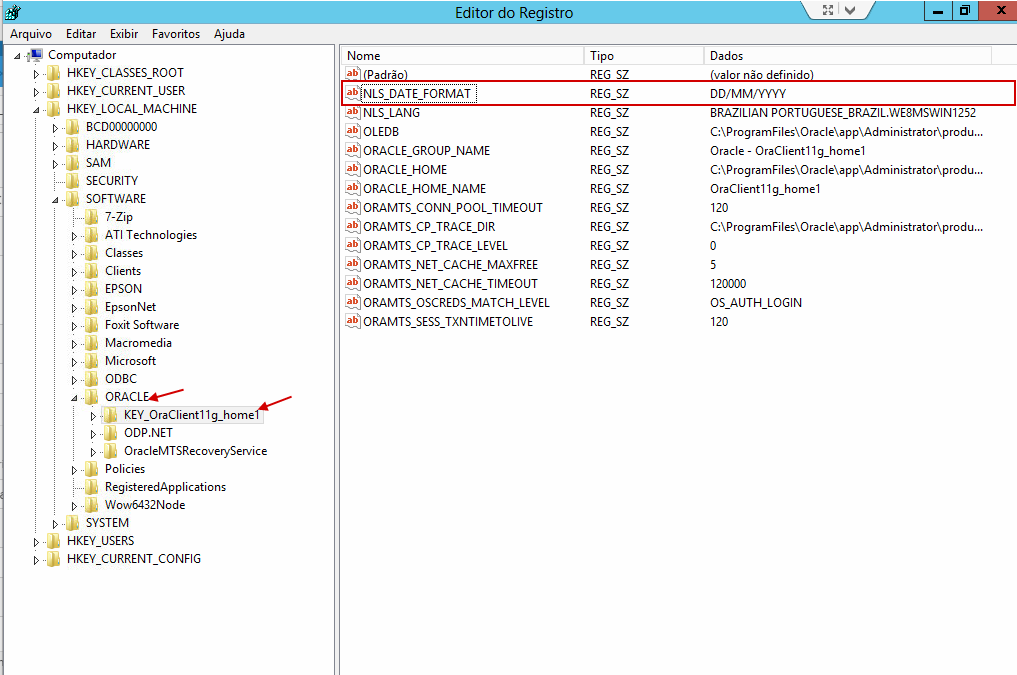This screenshot has height=675, width=1017.
Task: Click the RegisteredApplications folder icon
Action: (x=92, y=487)
